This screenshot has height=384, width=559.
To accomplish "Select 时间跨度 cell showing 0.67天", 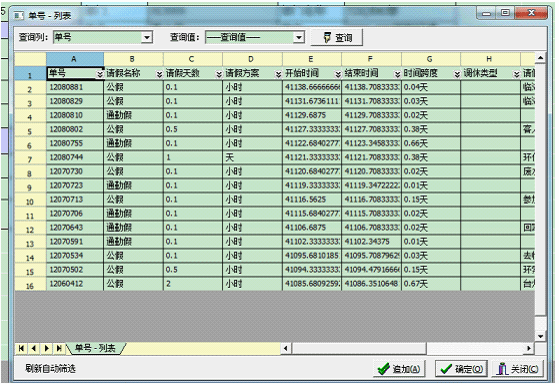I will (x=431, y=284).
